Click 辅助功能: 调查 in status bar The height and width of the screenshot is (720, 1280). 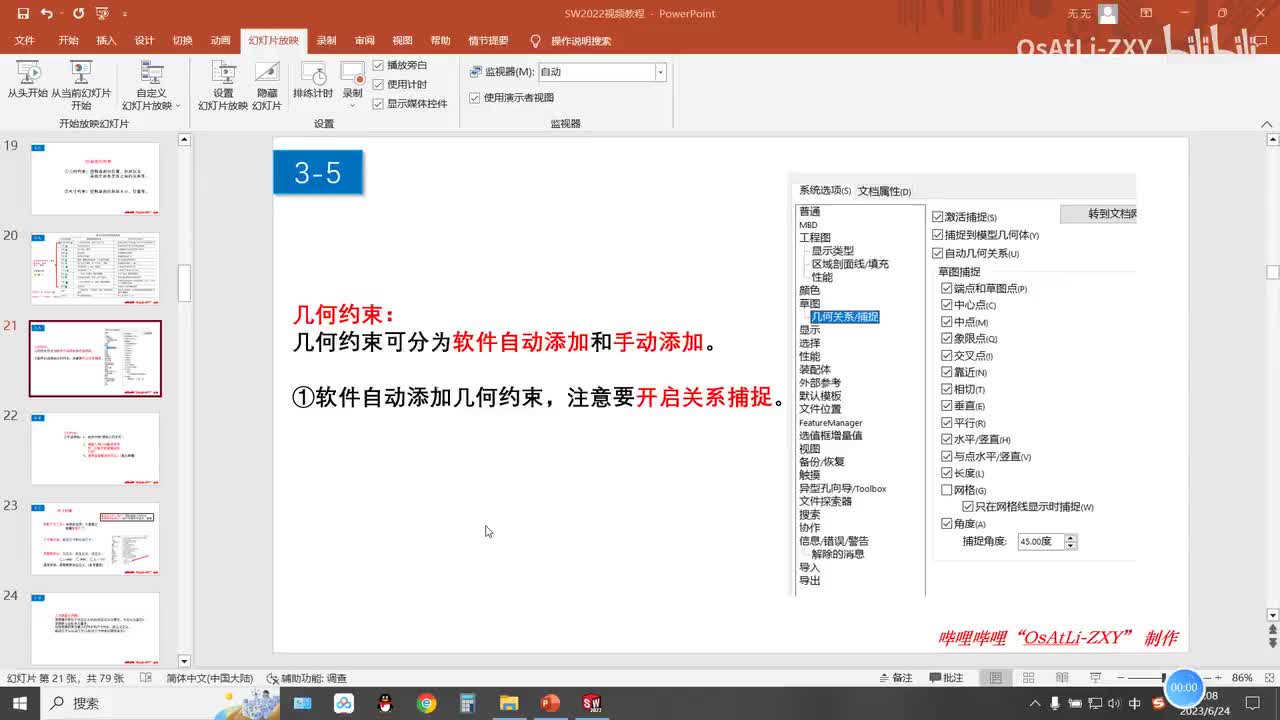tap(307, 677)
